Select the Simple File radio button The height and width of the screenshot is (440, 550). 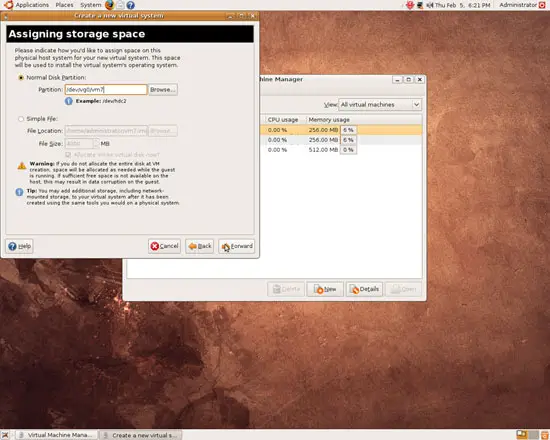point(21,119)
